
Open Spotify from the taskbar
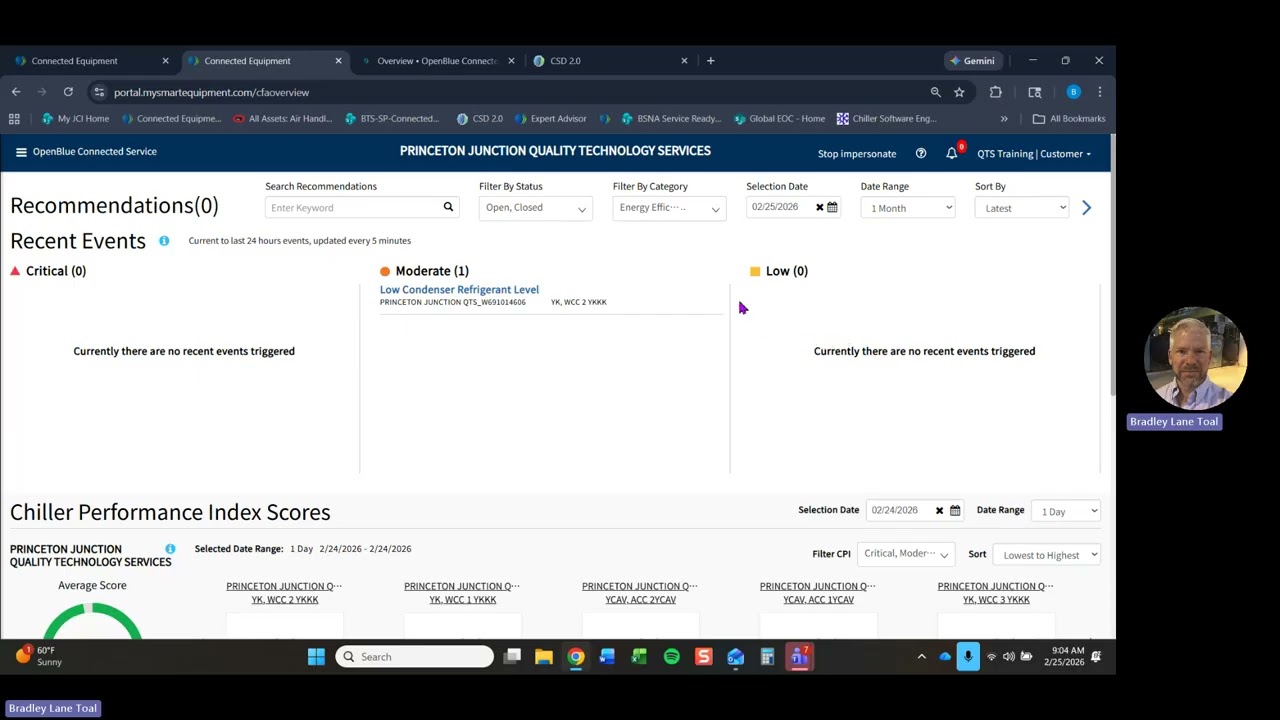click(672, 657)
